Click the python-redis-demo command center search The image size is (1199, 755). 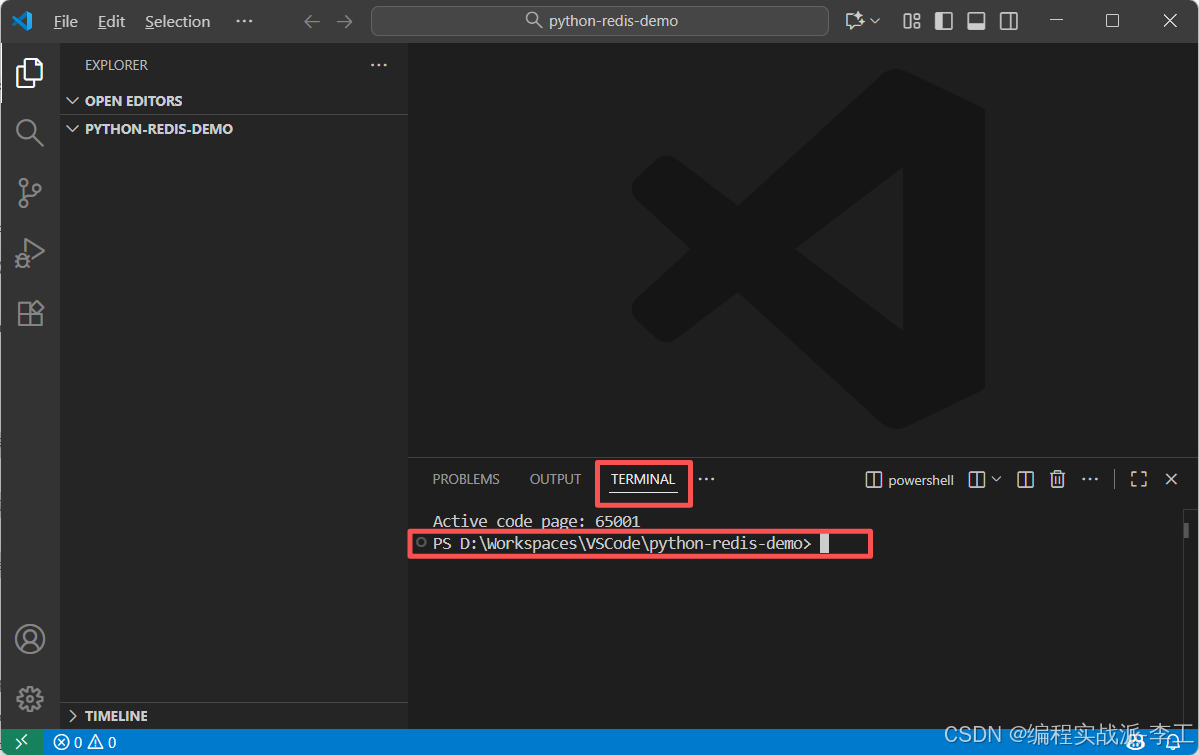pyautogui.click(x=600, y=21)
